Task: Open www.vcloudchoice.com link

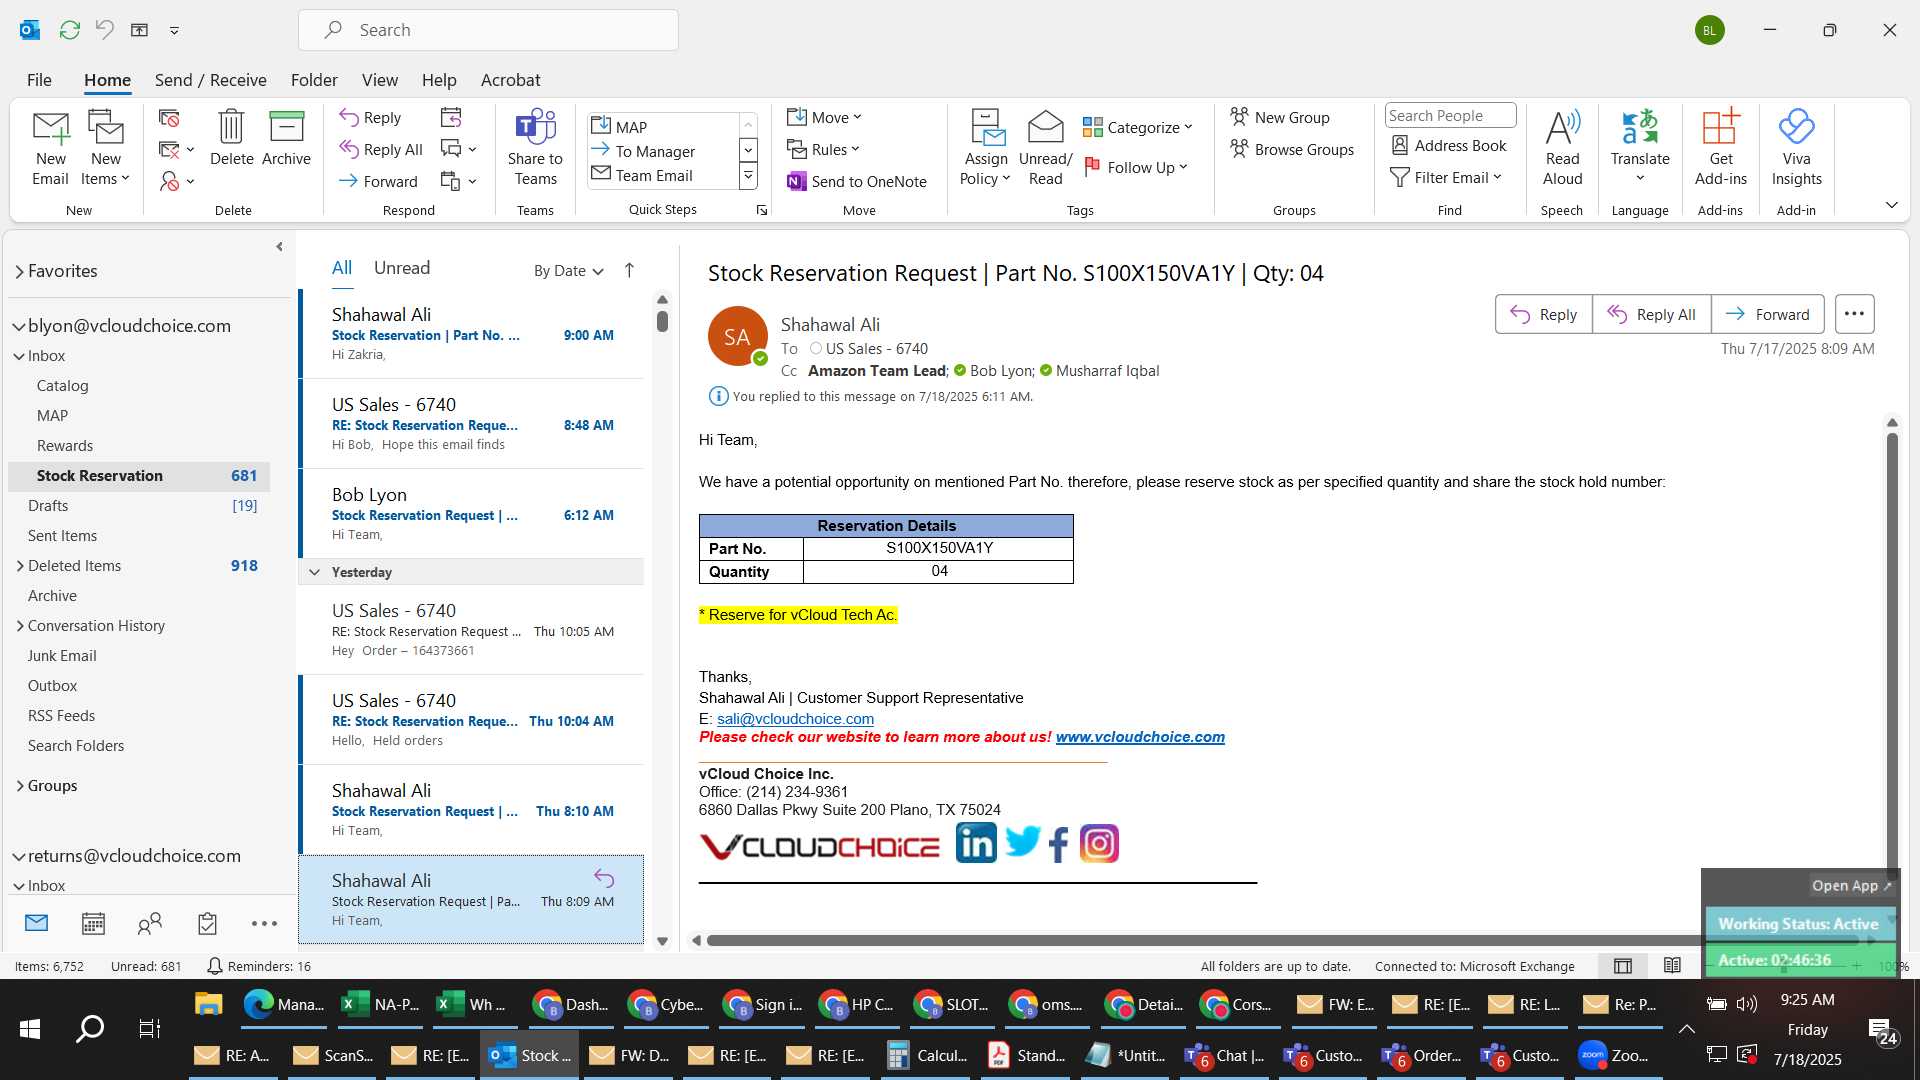Action: 1140,737
